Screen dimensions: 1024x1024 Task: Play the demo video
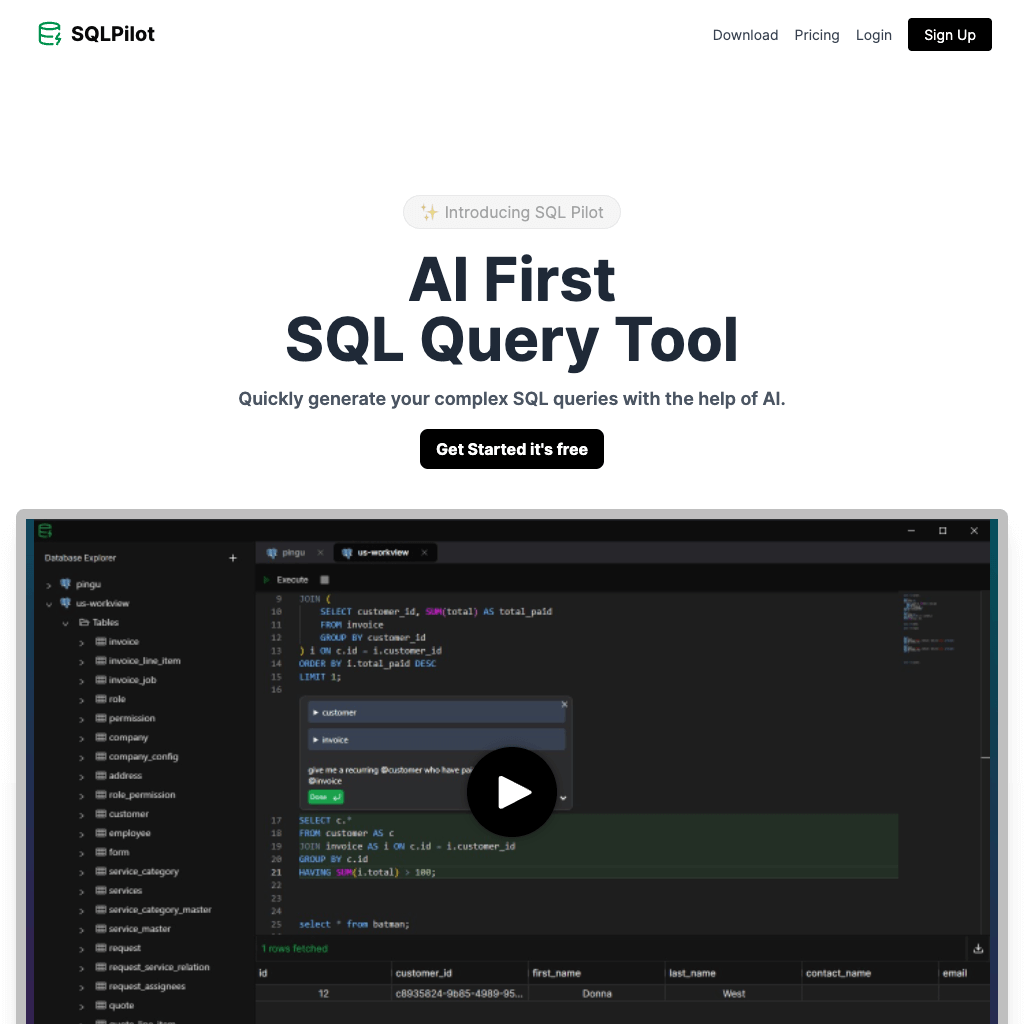coord(512,792)
